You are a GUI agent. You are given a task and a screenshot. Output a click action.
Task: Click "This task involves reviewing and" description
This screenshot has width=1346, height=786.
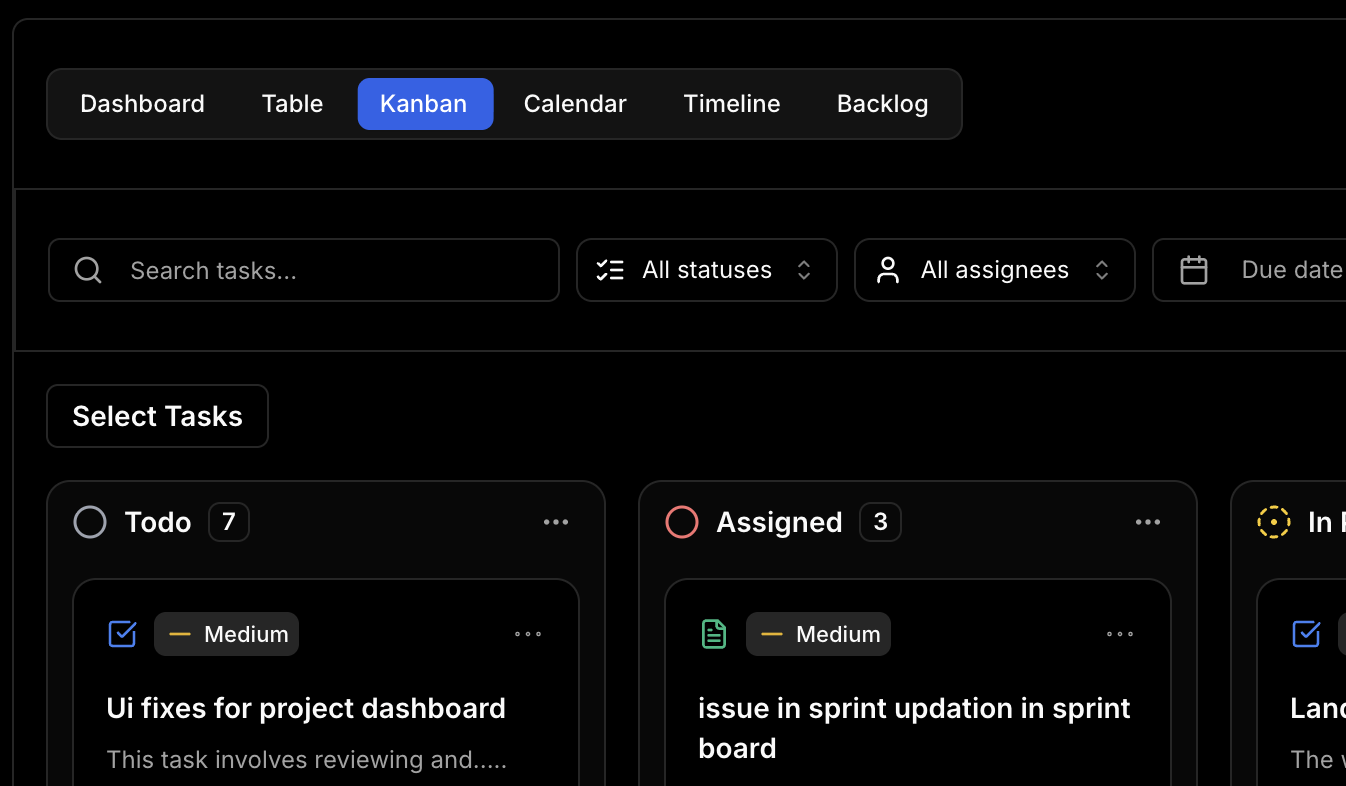(306, 760)
